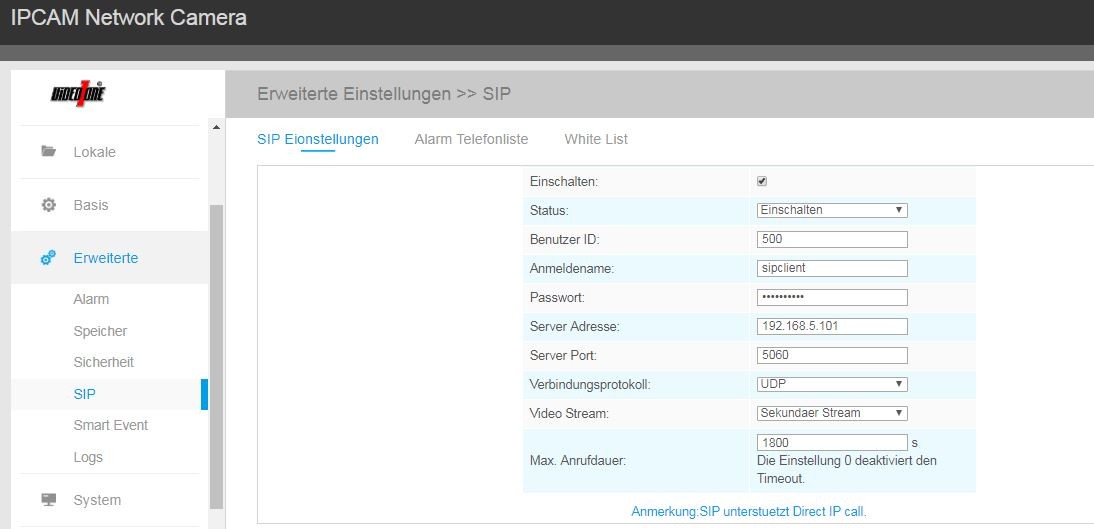Go to Speicher settings
This screenshot has height=529, width=1094.
(x=100, y=331)
